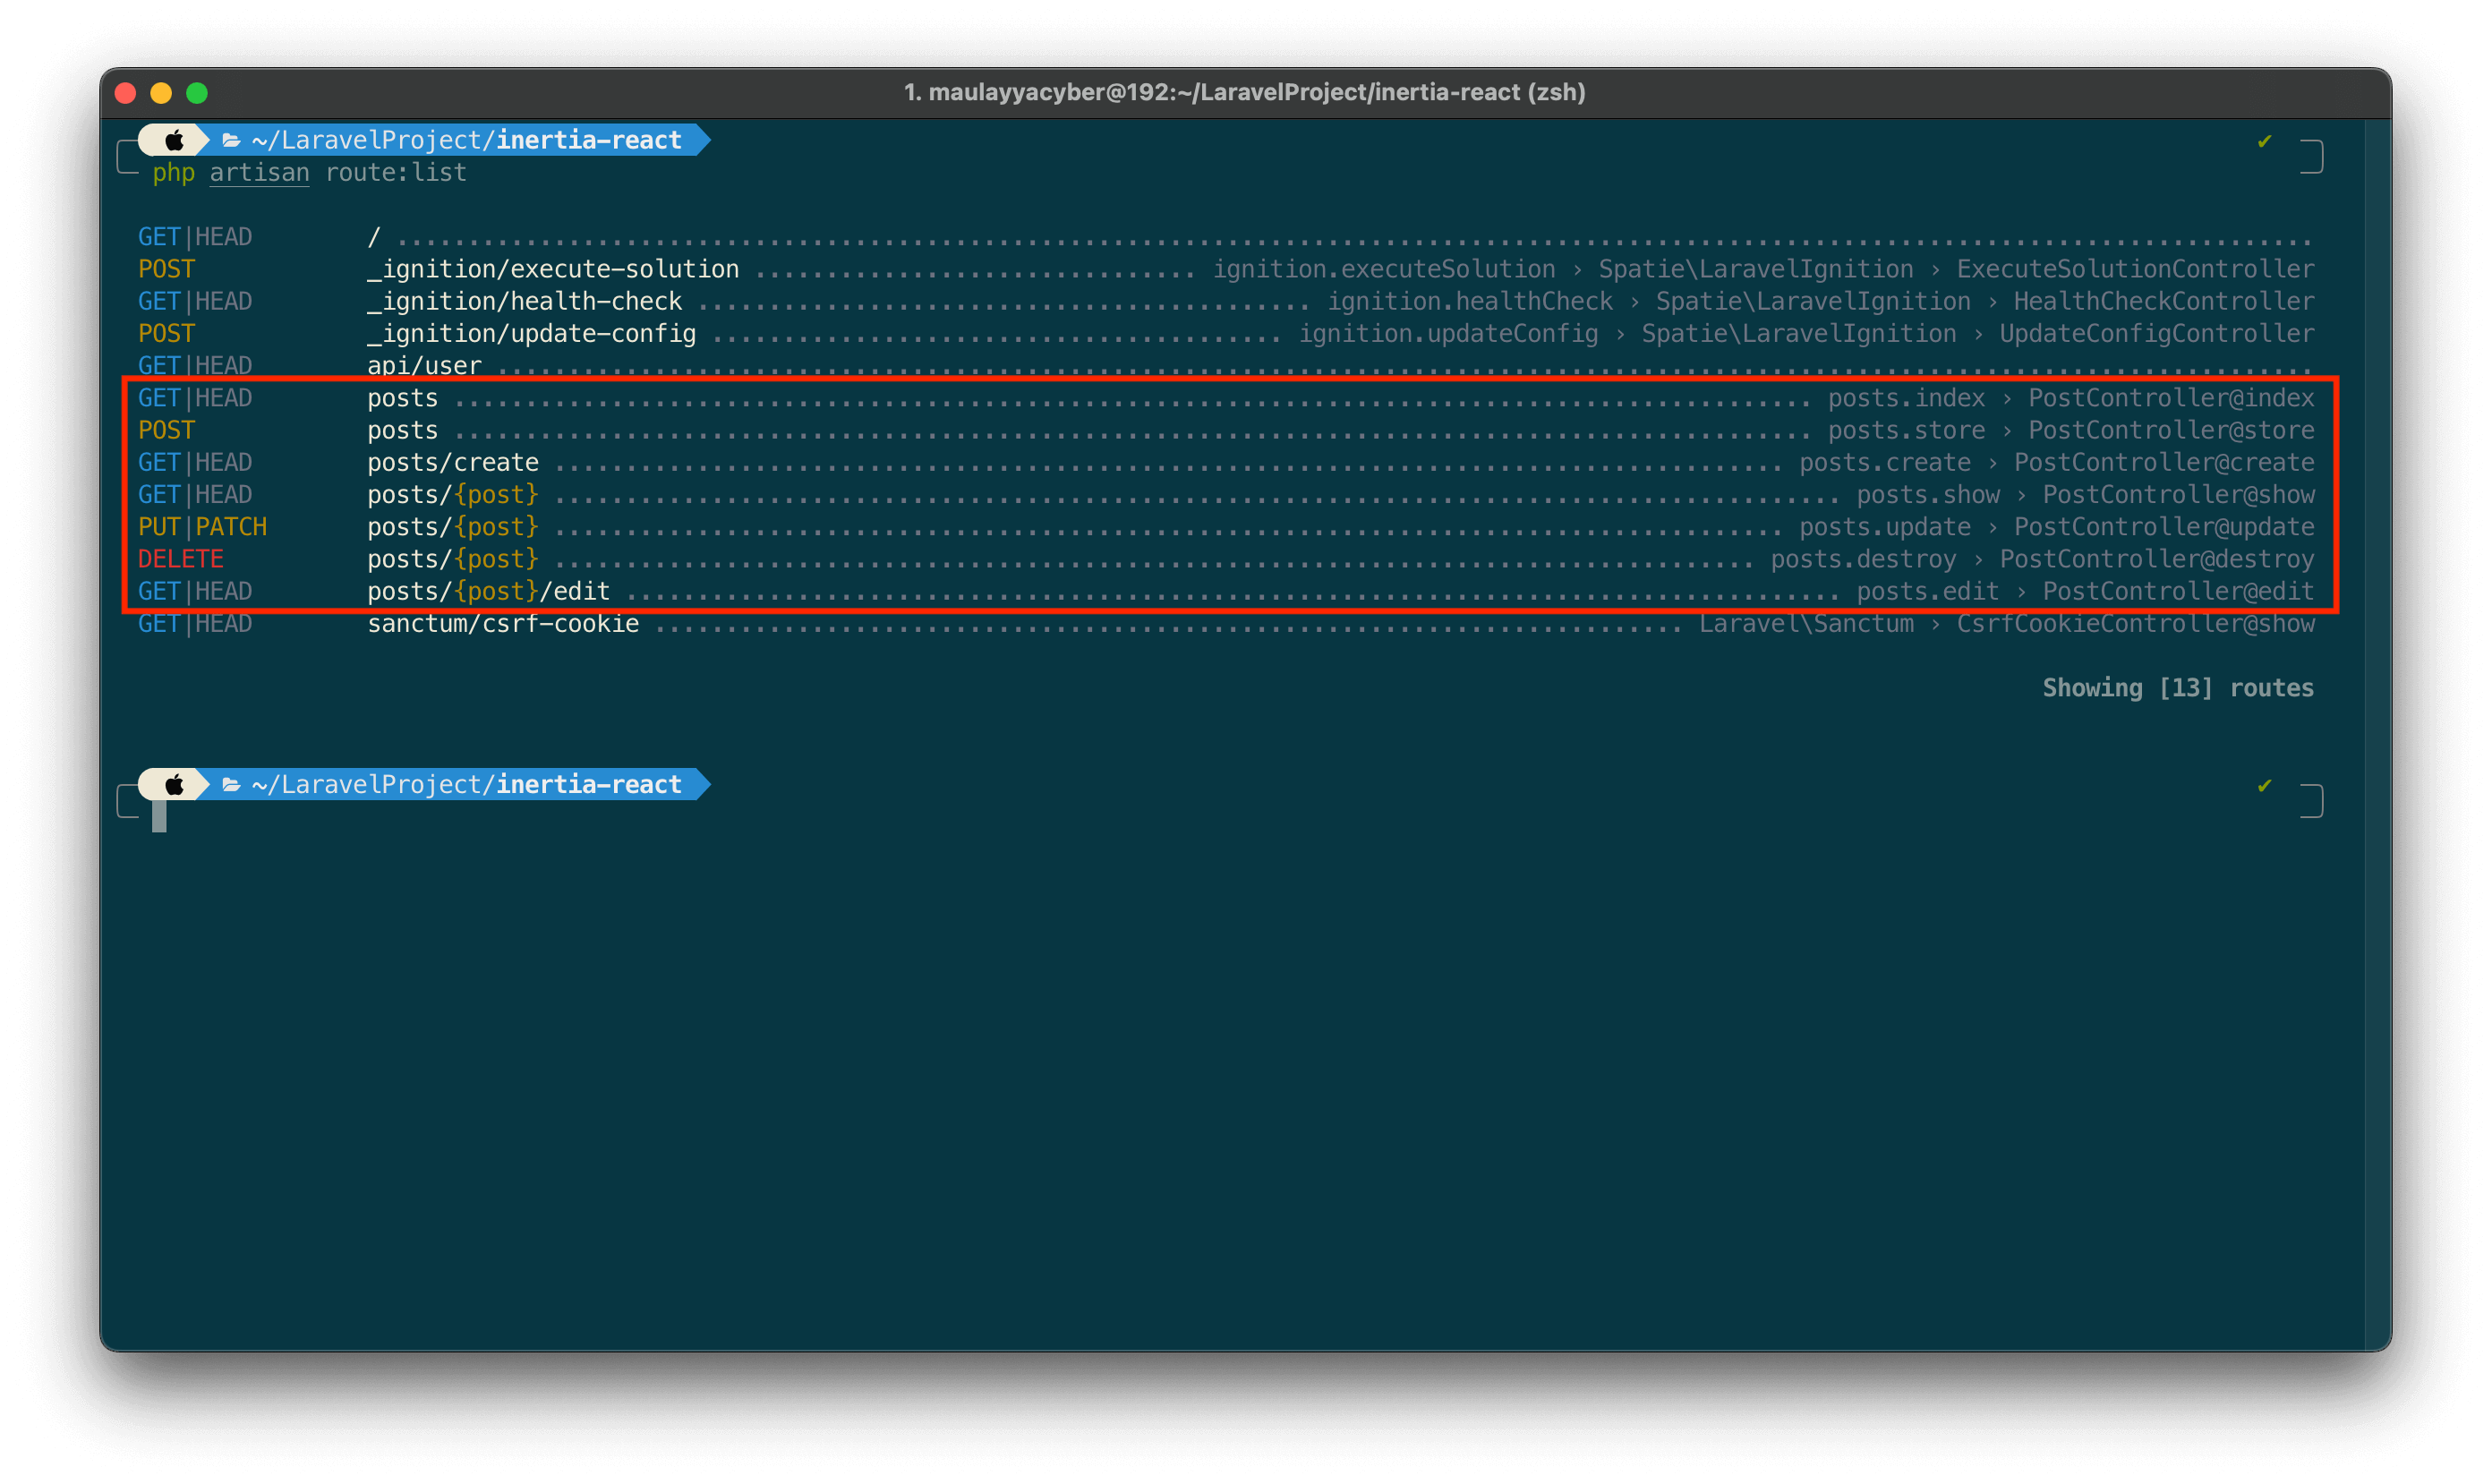Click sanctum/csrf-cookie route URI

click(503, 624)
